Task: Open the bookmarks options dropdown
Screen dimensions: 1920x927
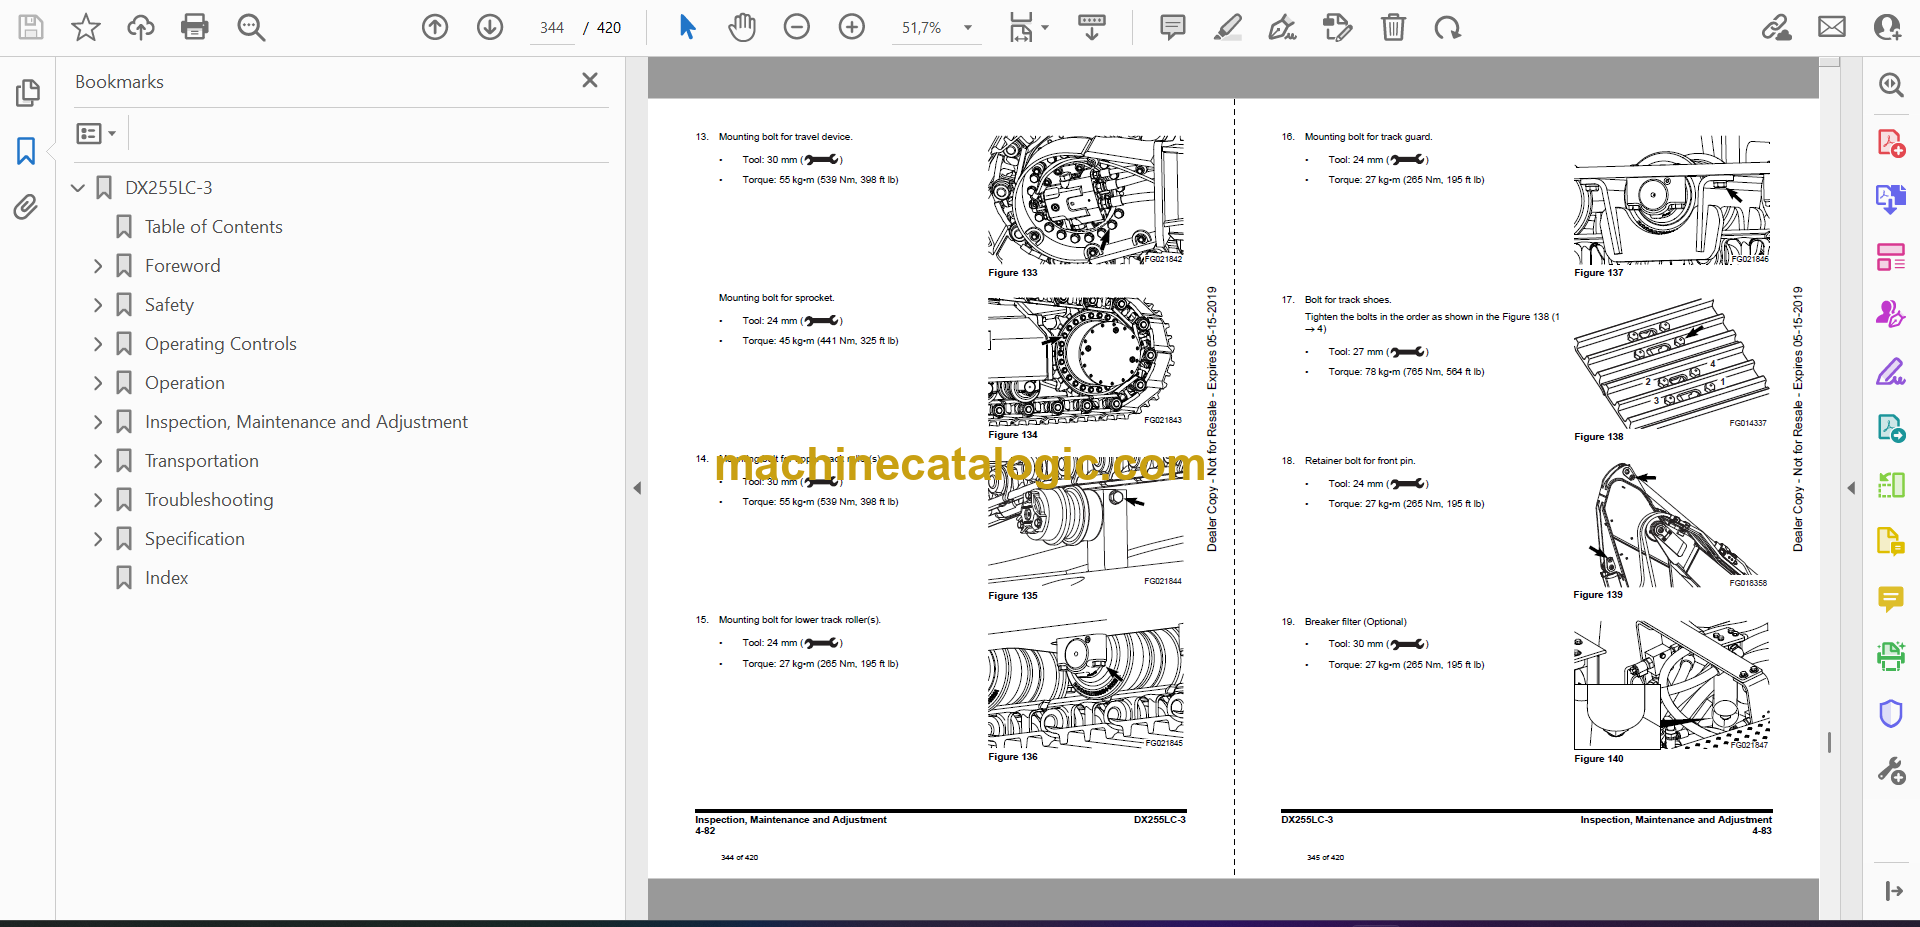Action: coord(96,133)
